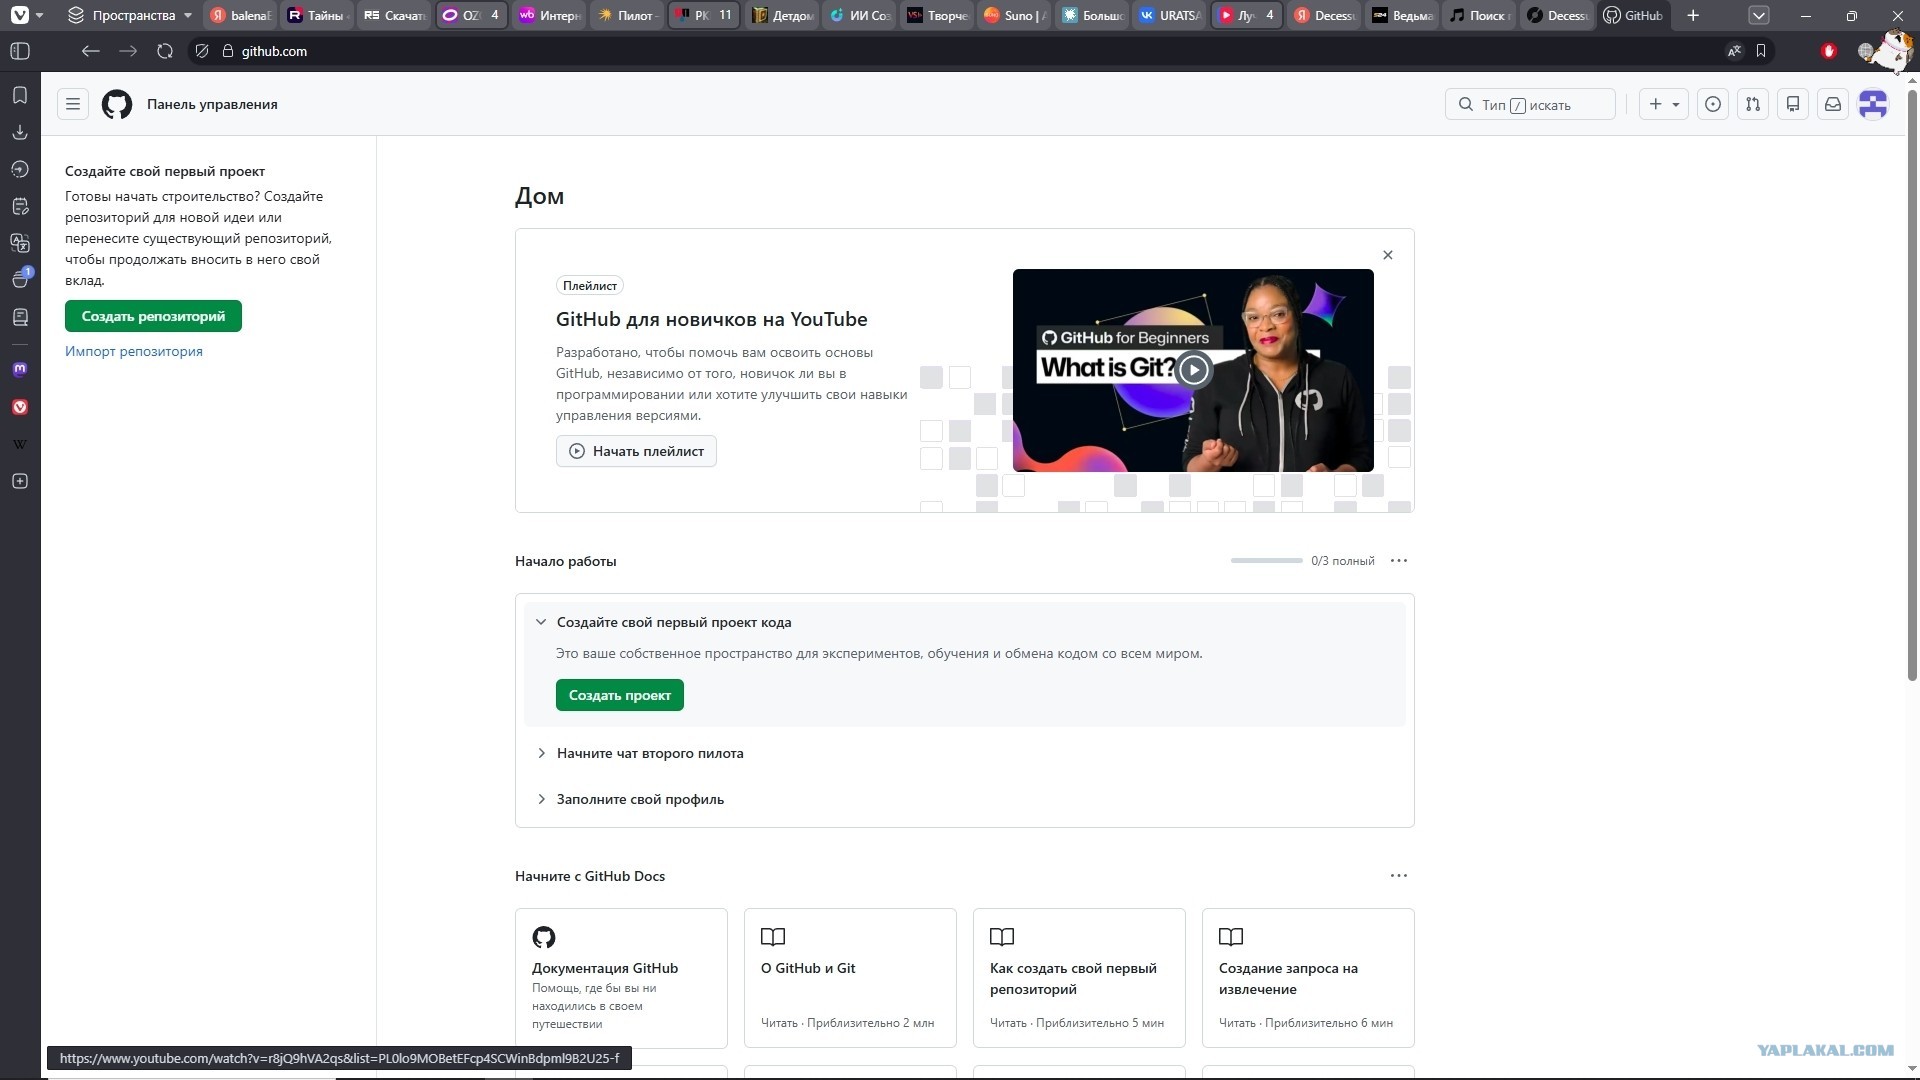Screen dimensions: 1920x1080
Task: Switch to the Ведьма tab
Action: click(1402, 15)
